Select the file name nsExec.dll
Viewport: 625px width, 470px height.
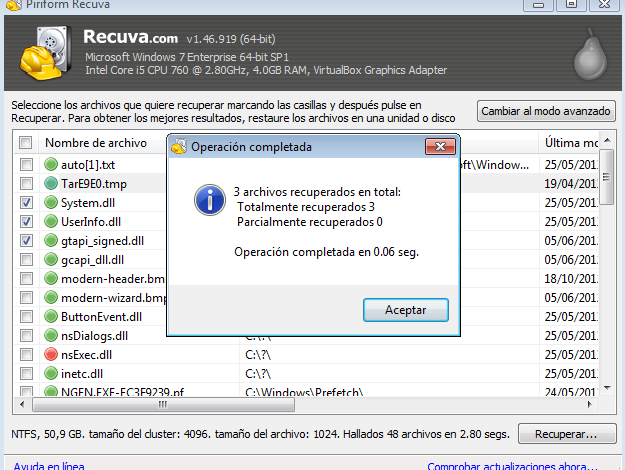(x=86, y=355)
